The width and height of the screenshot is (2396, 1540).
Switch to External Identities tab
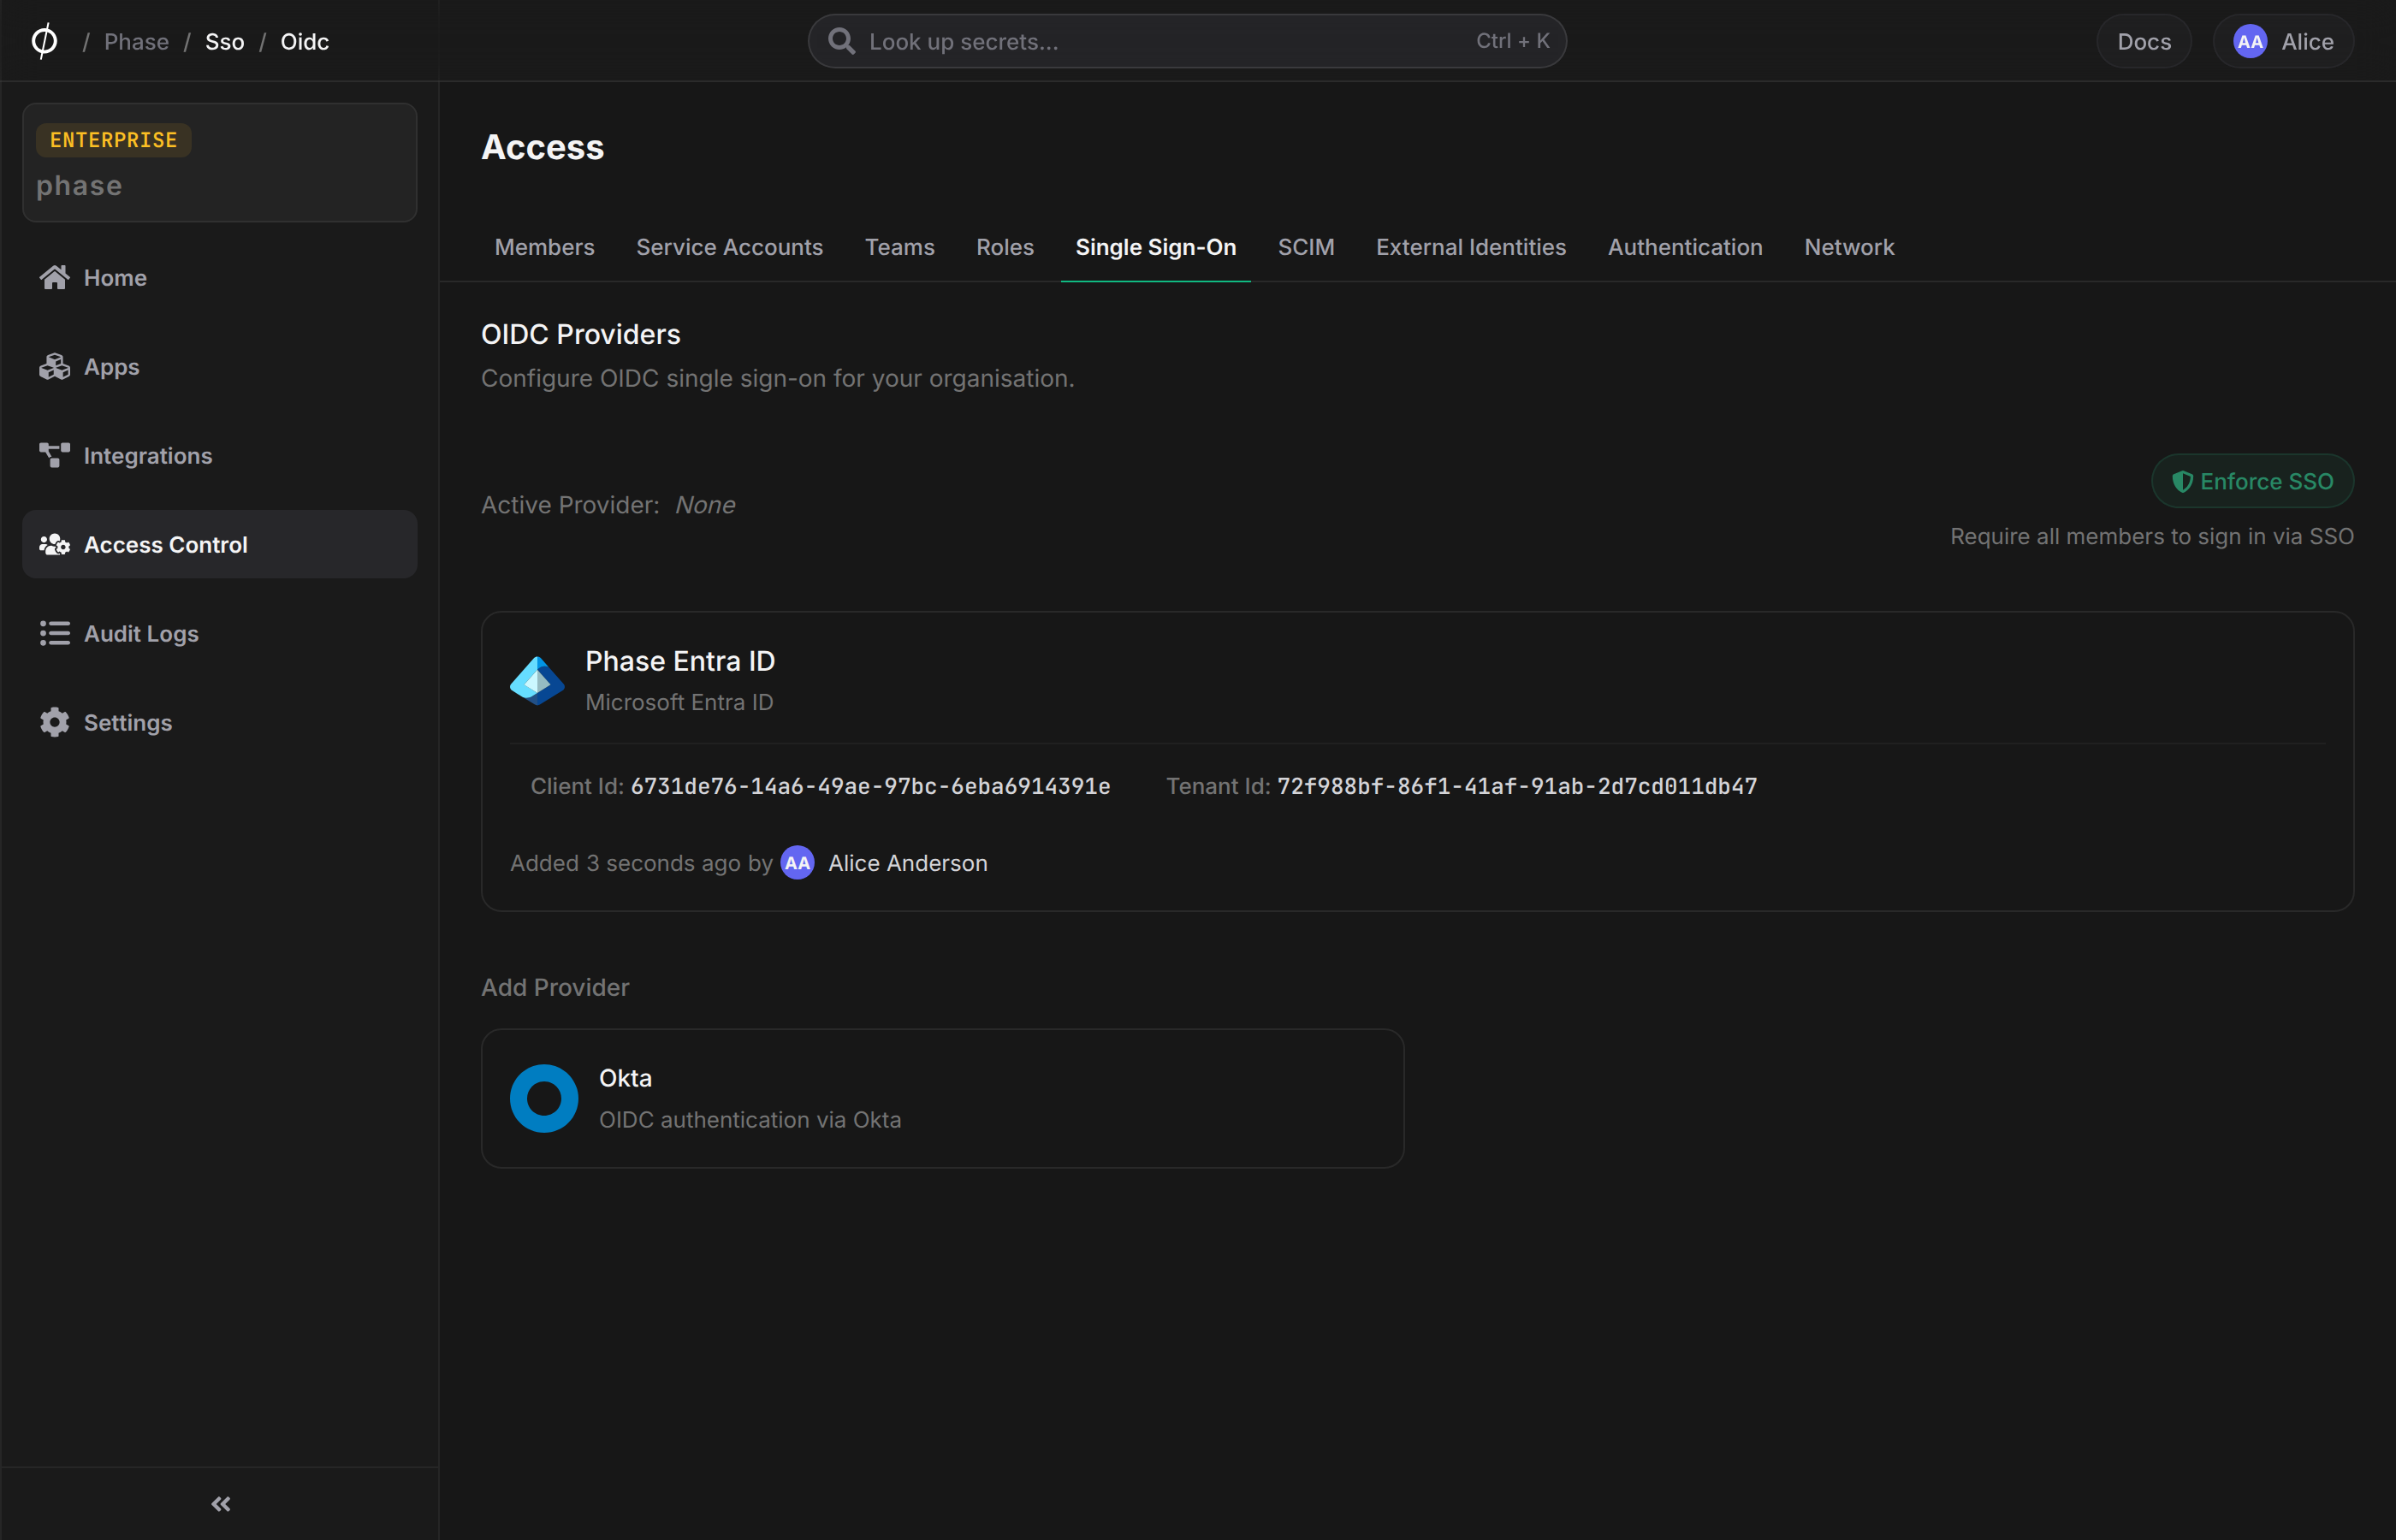coord(1471,247)
